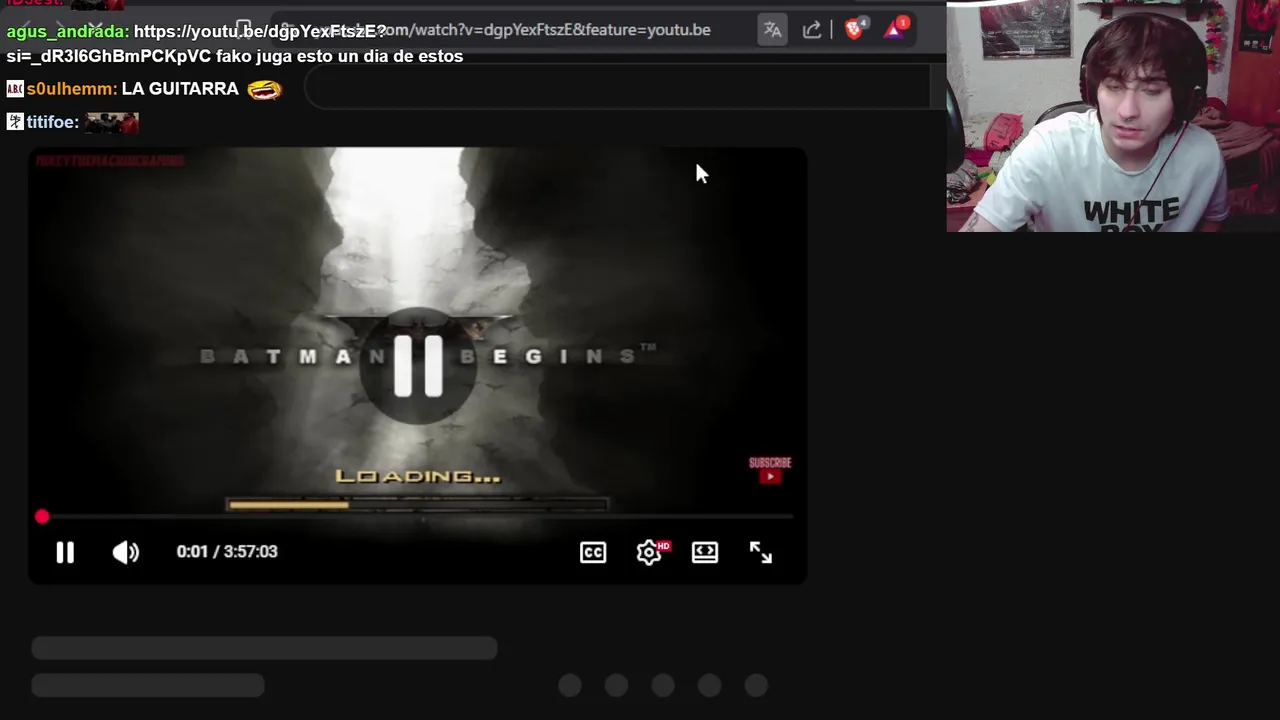Open the HD settings gear
This screenshot has height=720, width=1280.
point(650,552)
